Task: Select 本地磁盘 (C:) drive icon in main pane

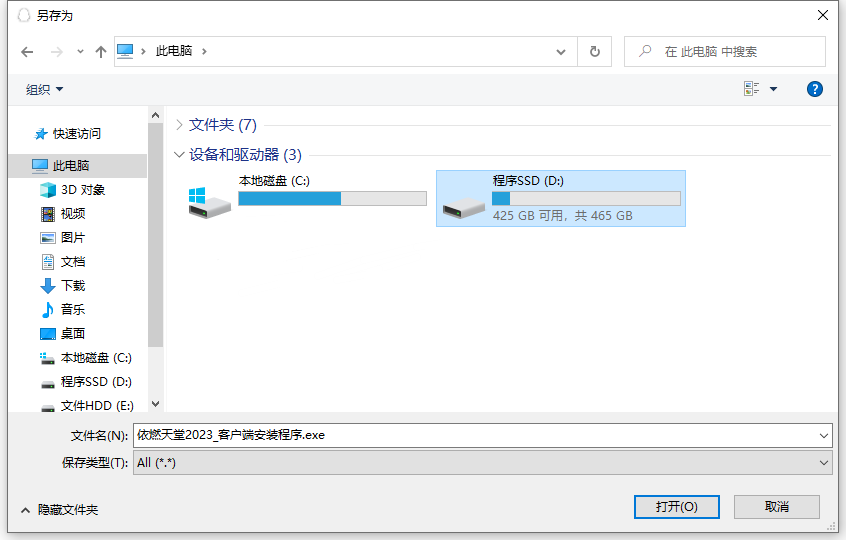Action: pos(210,200)
